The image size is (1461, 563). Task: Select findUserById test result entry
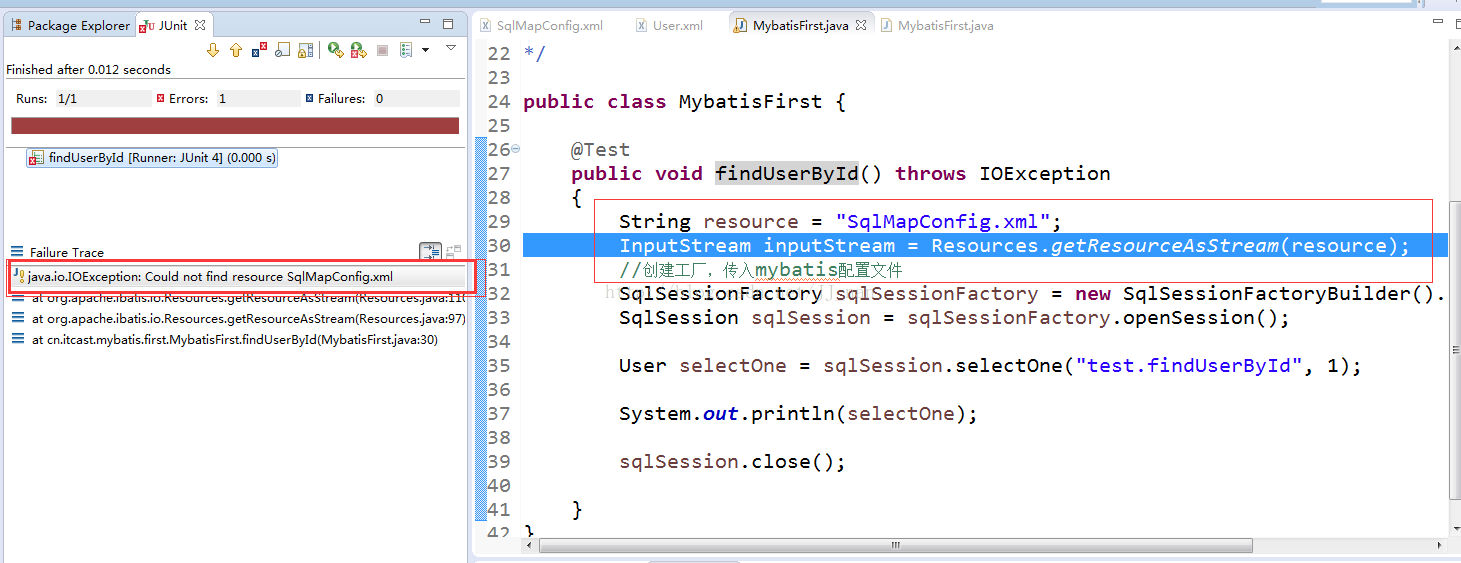(x=152, y=158)
